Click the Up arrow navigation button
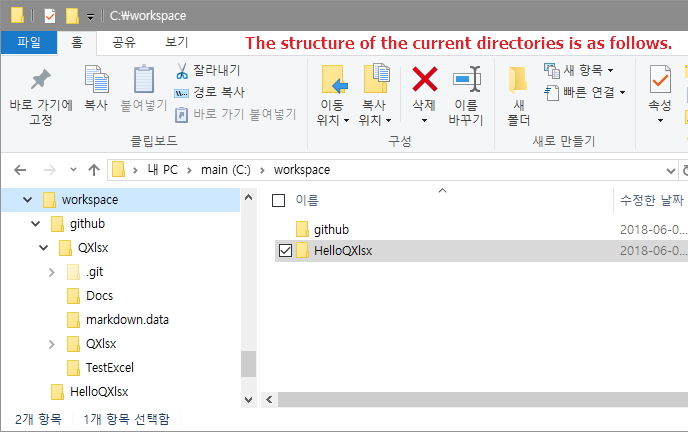Image resolution: width=688 pixels, height=432 pixels. (94, 170)
